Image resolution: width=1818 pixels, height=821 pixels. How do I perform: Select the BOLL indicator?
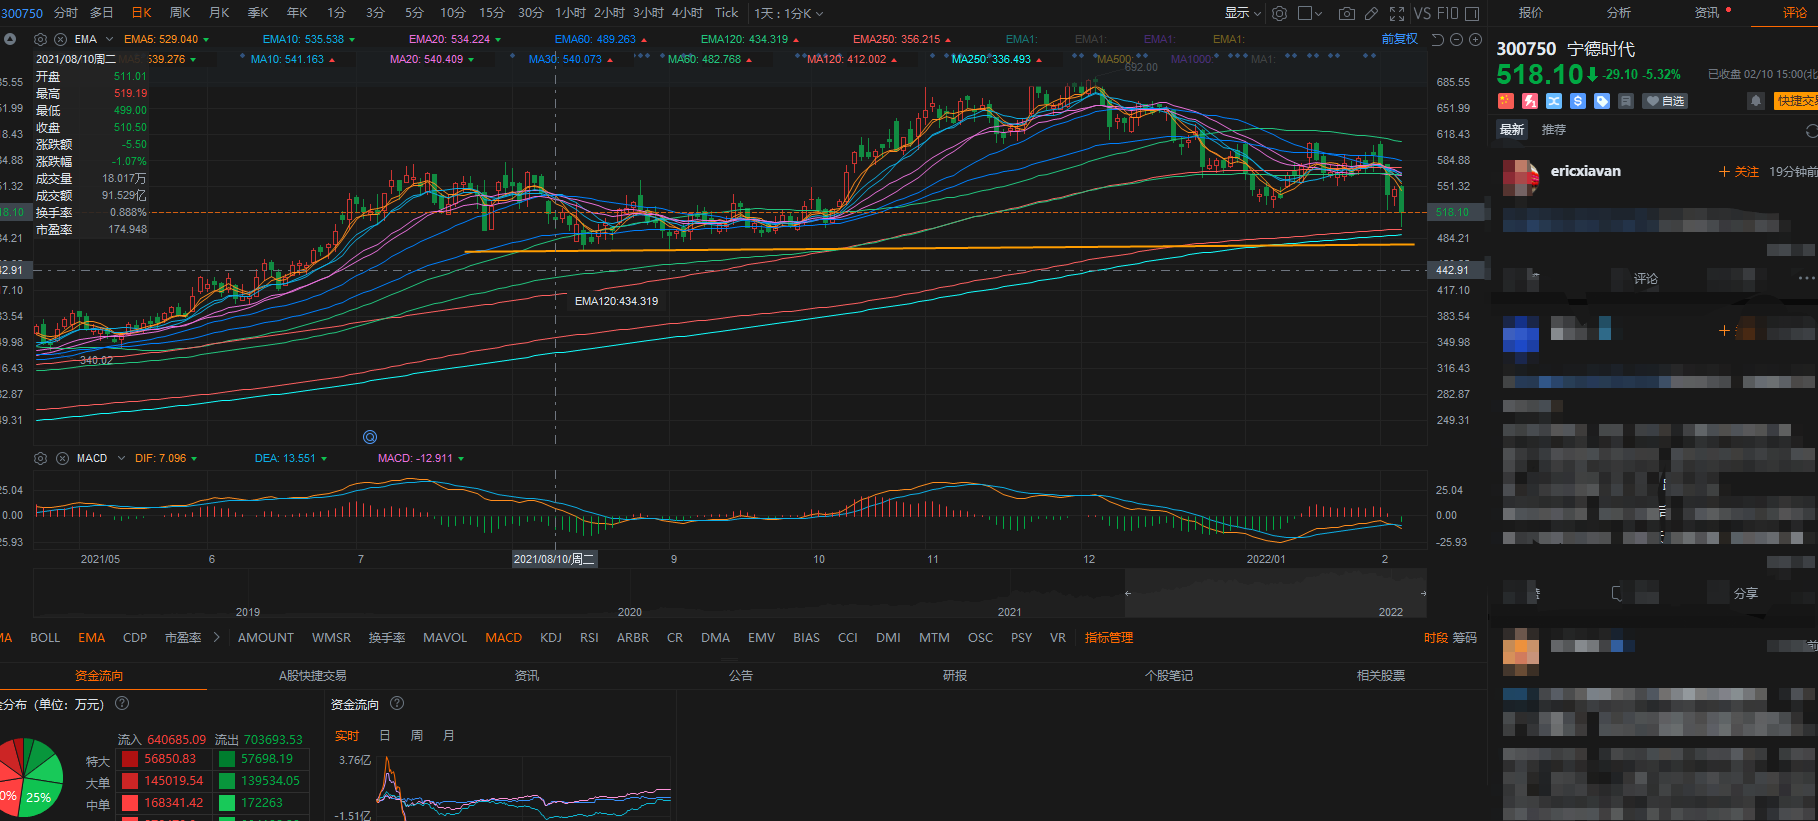click(x=45, y=637)
